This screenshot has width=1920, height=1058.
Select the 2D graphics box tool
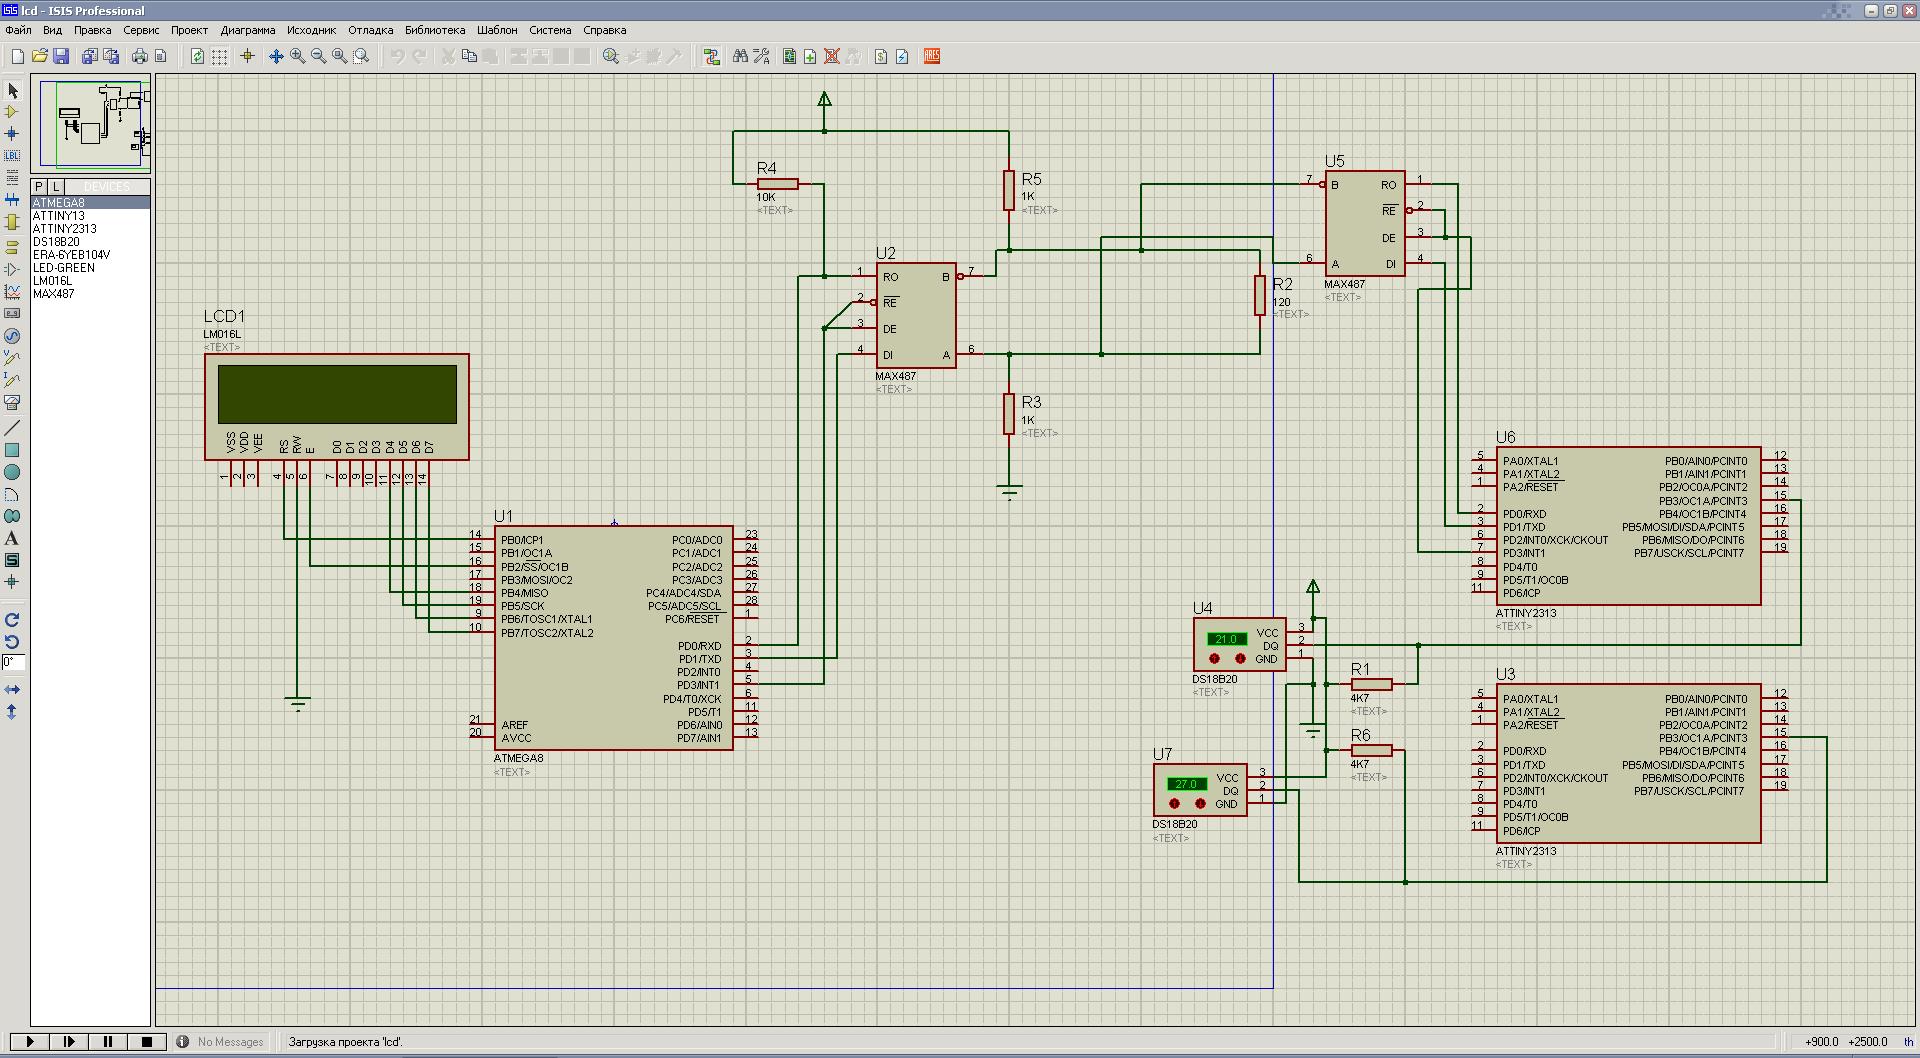[x=12, y=451]
